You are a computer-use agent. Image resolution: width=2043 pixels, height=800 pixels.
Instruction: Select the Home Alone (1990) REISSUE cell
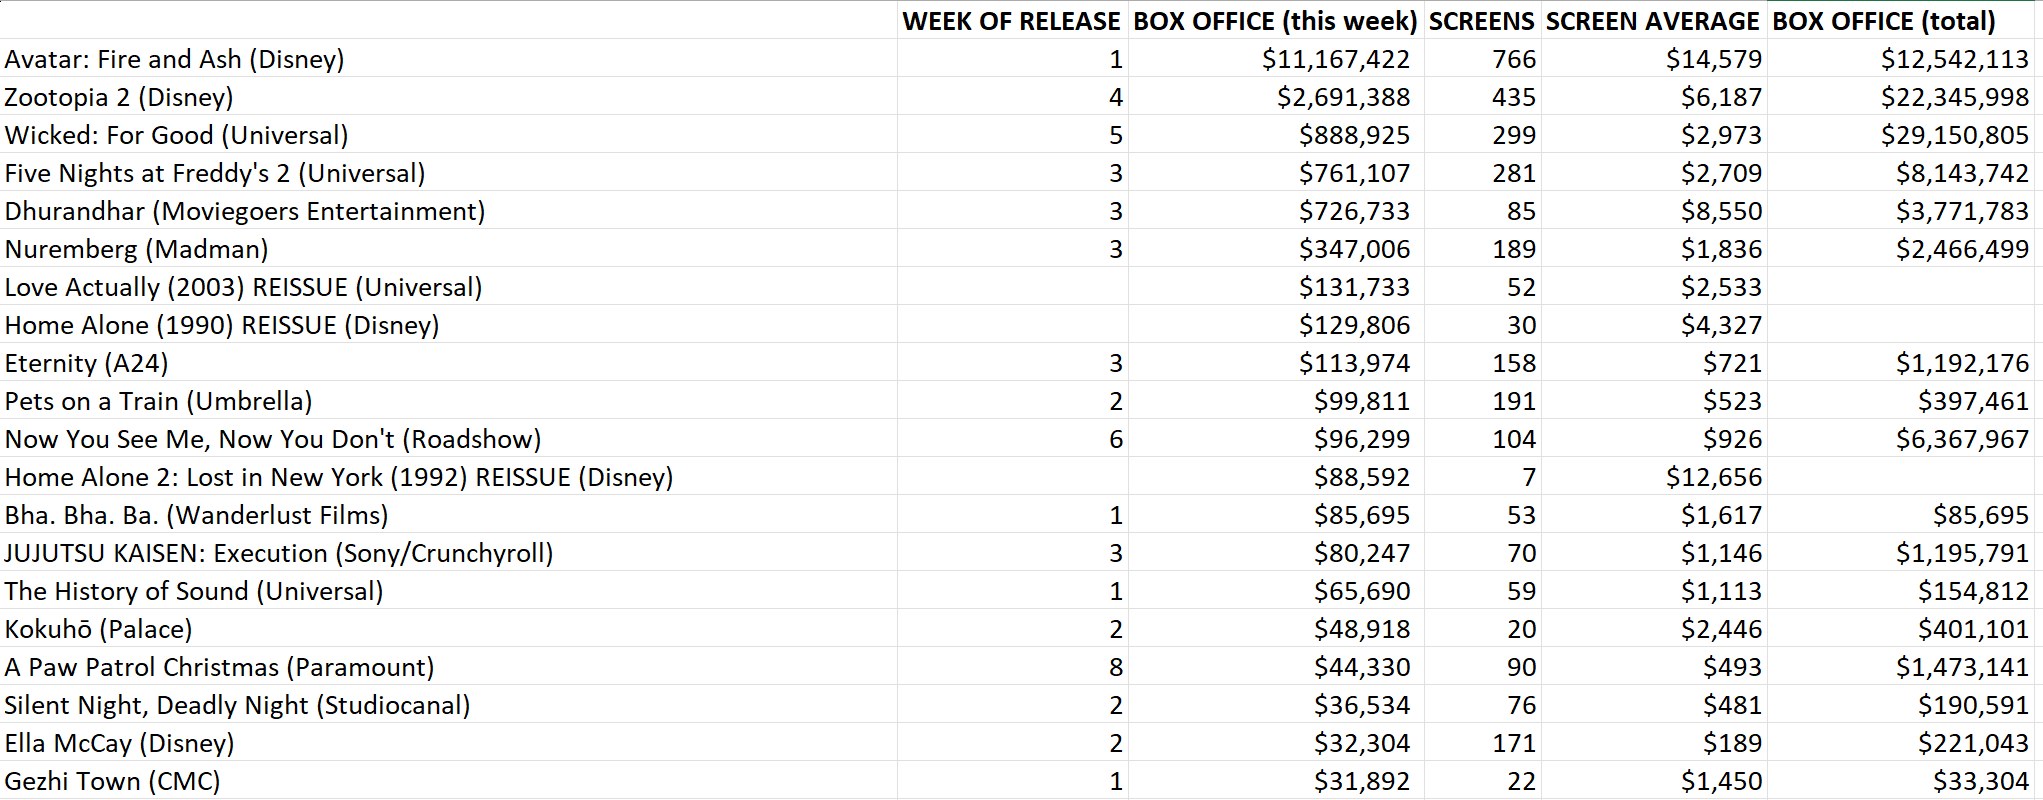[x=222, y=325]
